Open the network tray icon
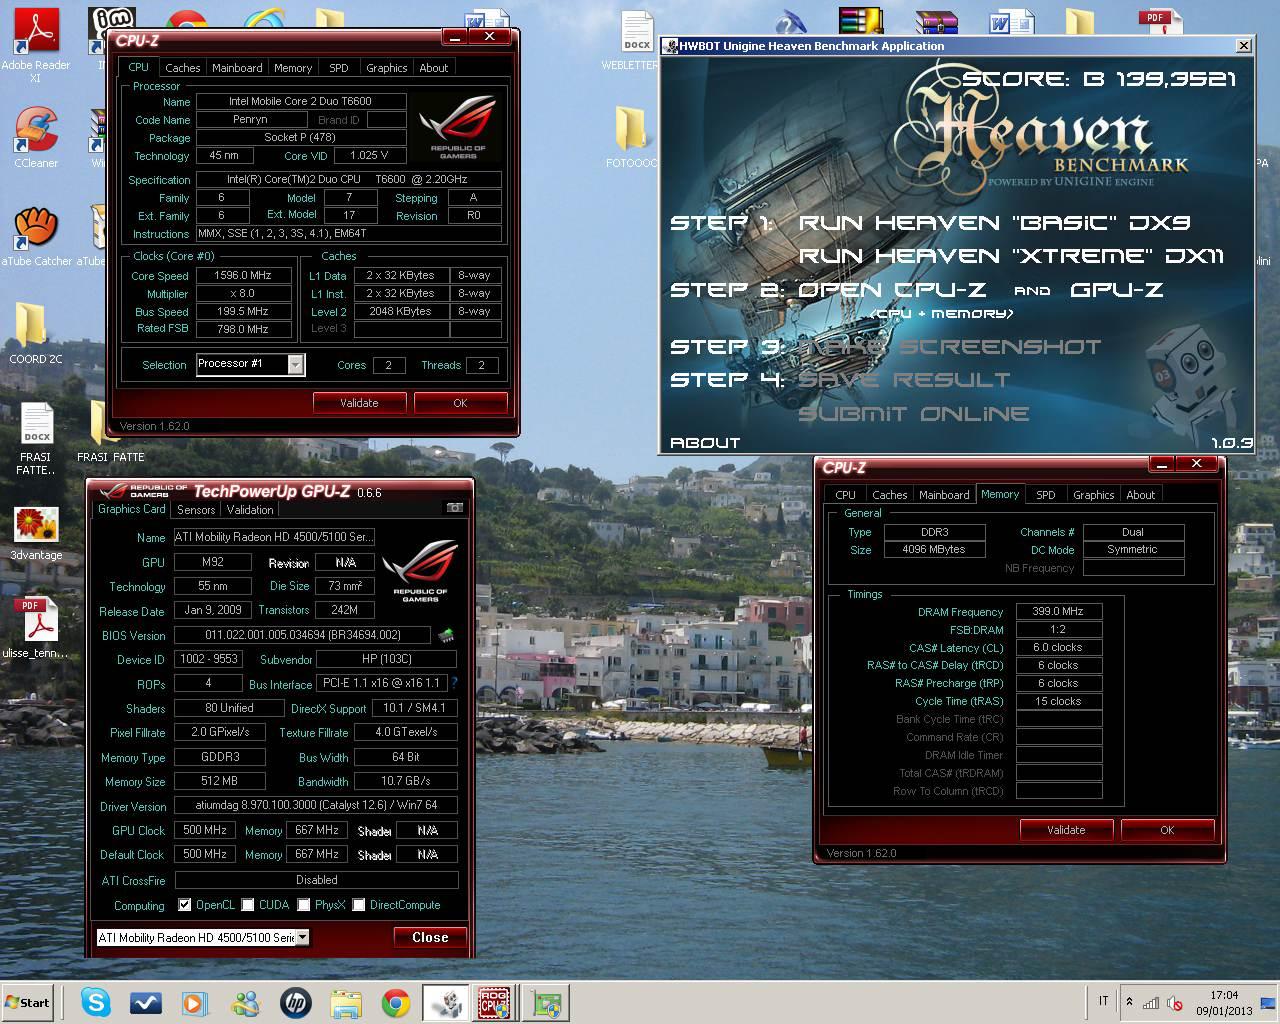This screenshot has height=1024, width=1280. [x=1152, y=1003]
